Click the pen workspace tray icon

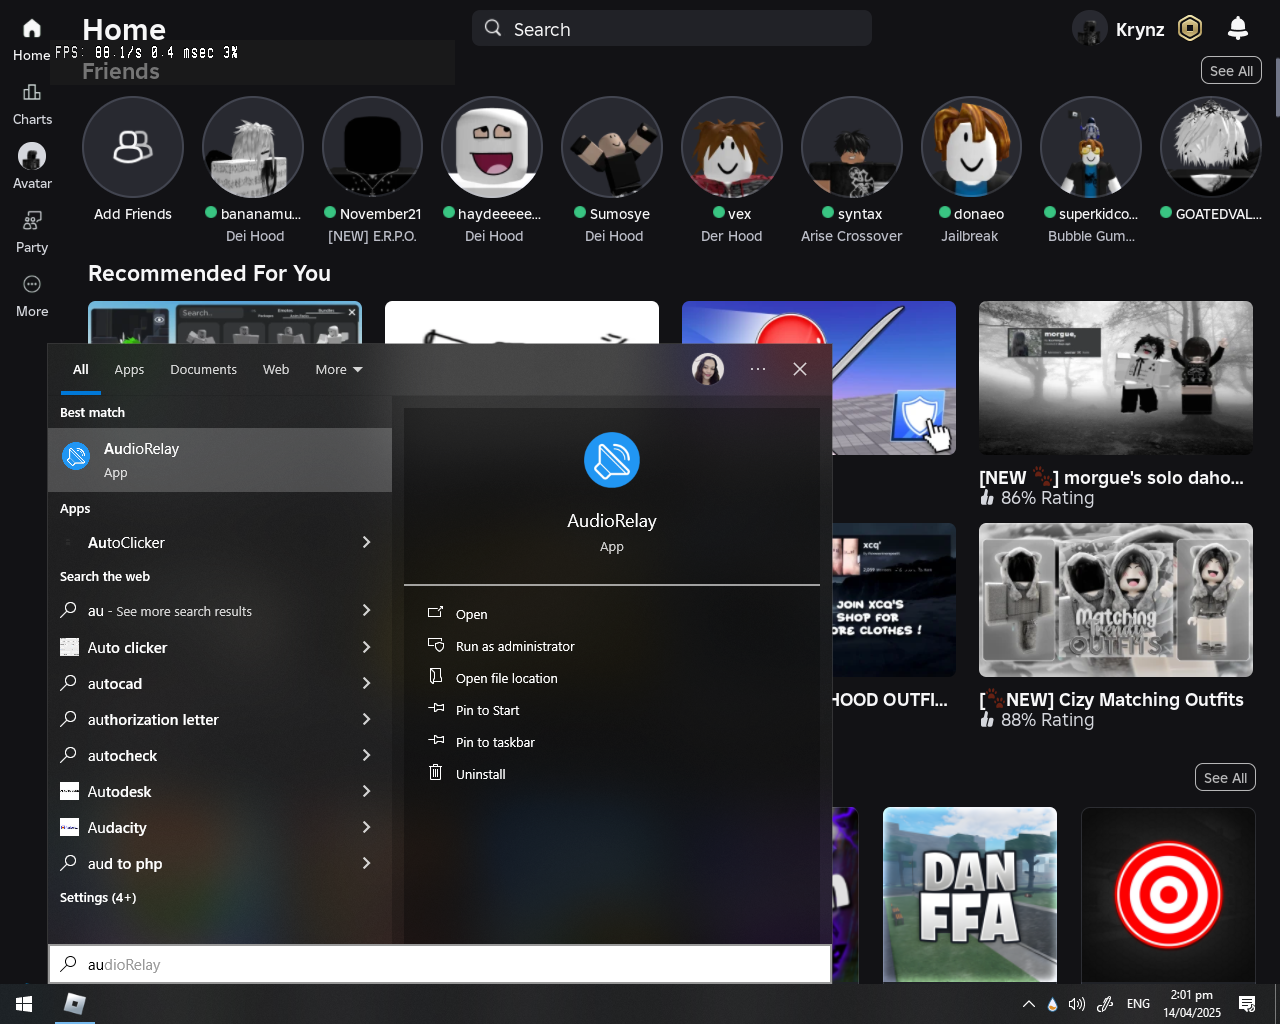[x=1105, y=1004]
